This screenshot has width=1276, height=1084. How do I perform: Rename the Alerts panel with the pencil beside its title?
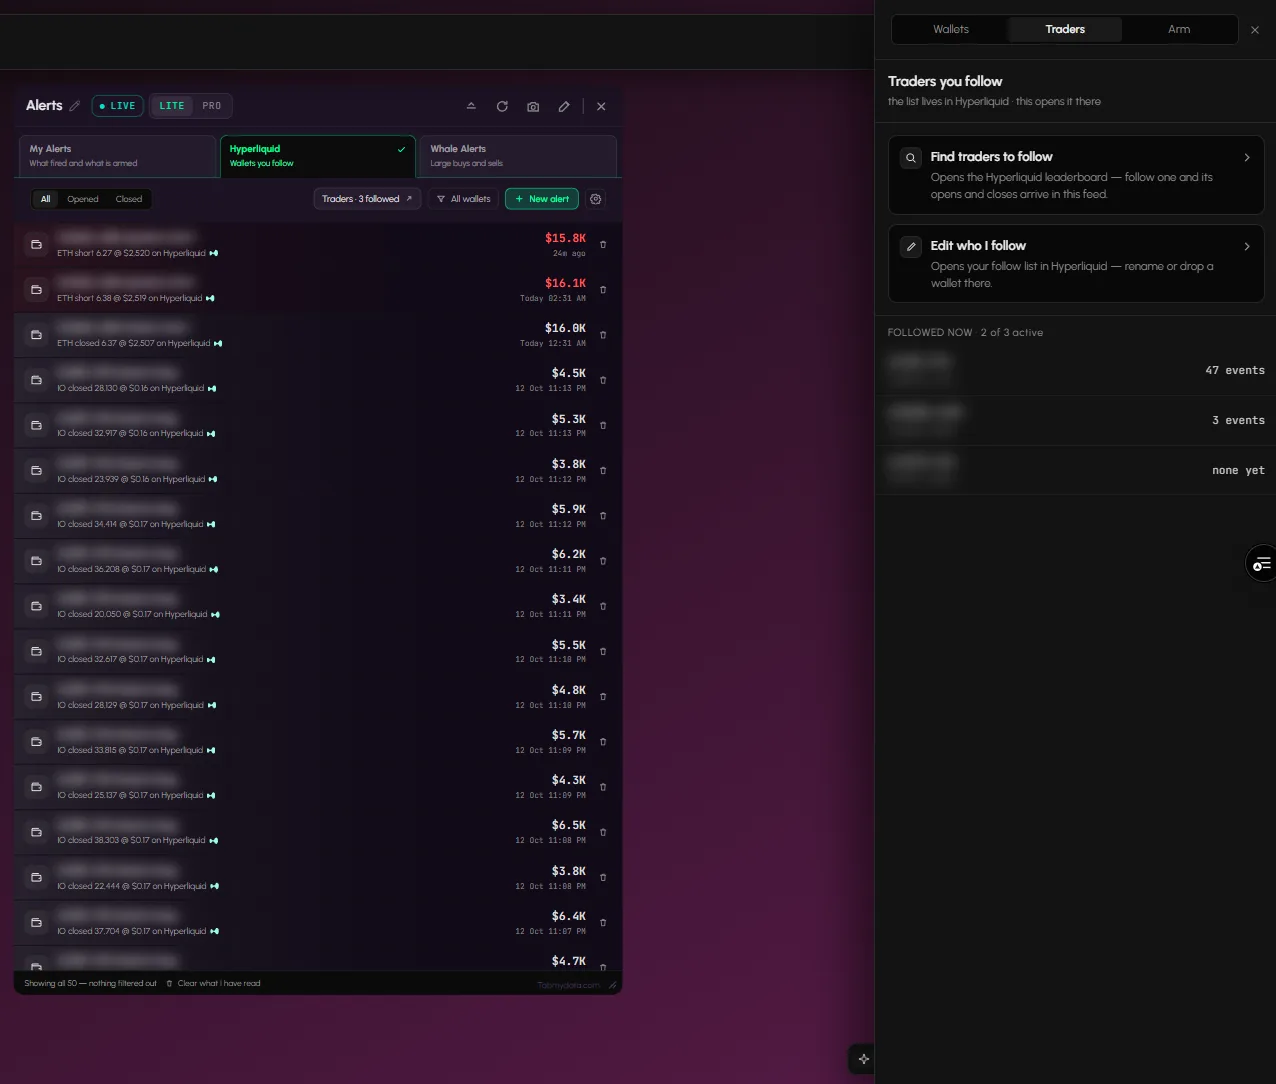pos(75,106)
